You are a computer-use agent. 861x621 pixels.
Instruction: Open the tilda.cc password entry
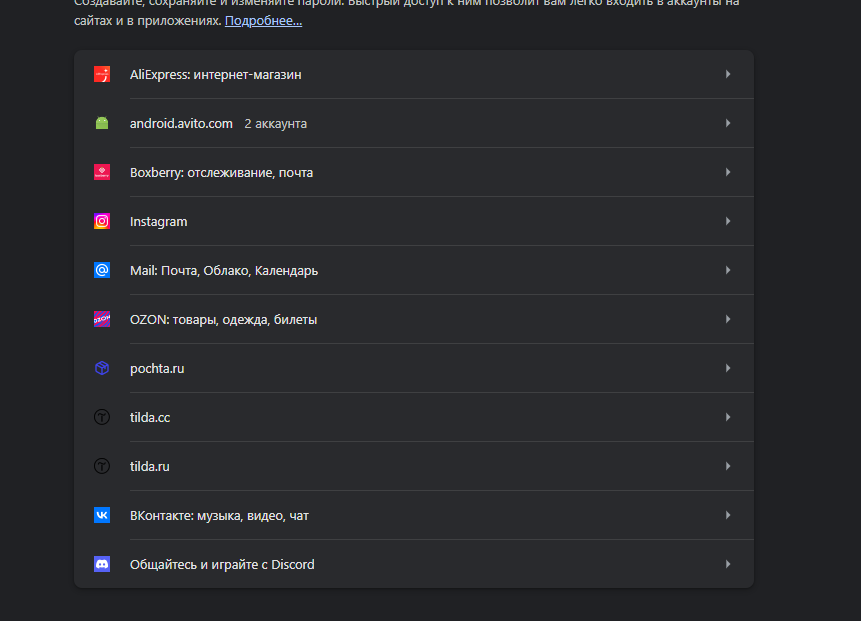(413, 417)
